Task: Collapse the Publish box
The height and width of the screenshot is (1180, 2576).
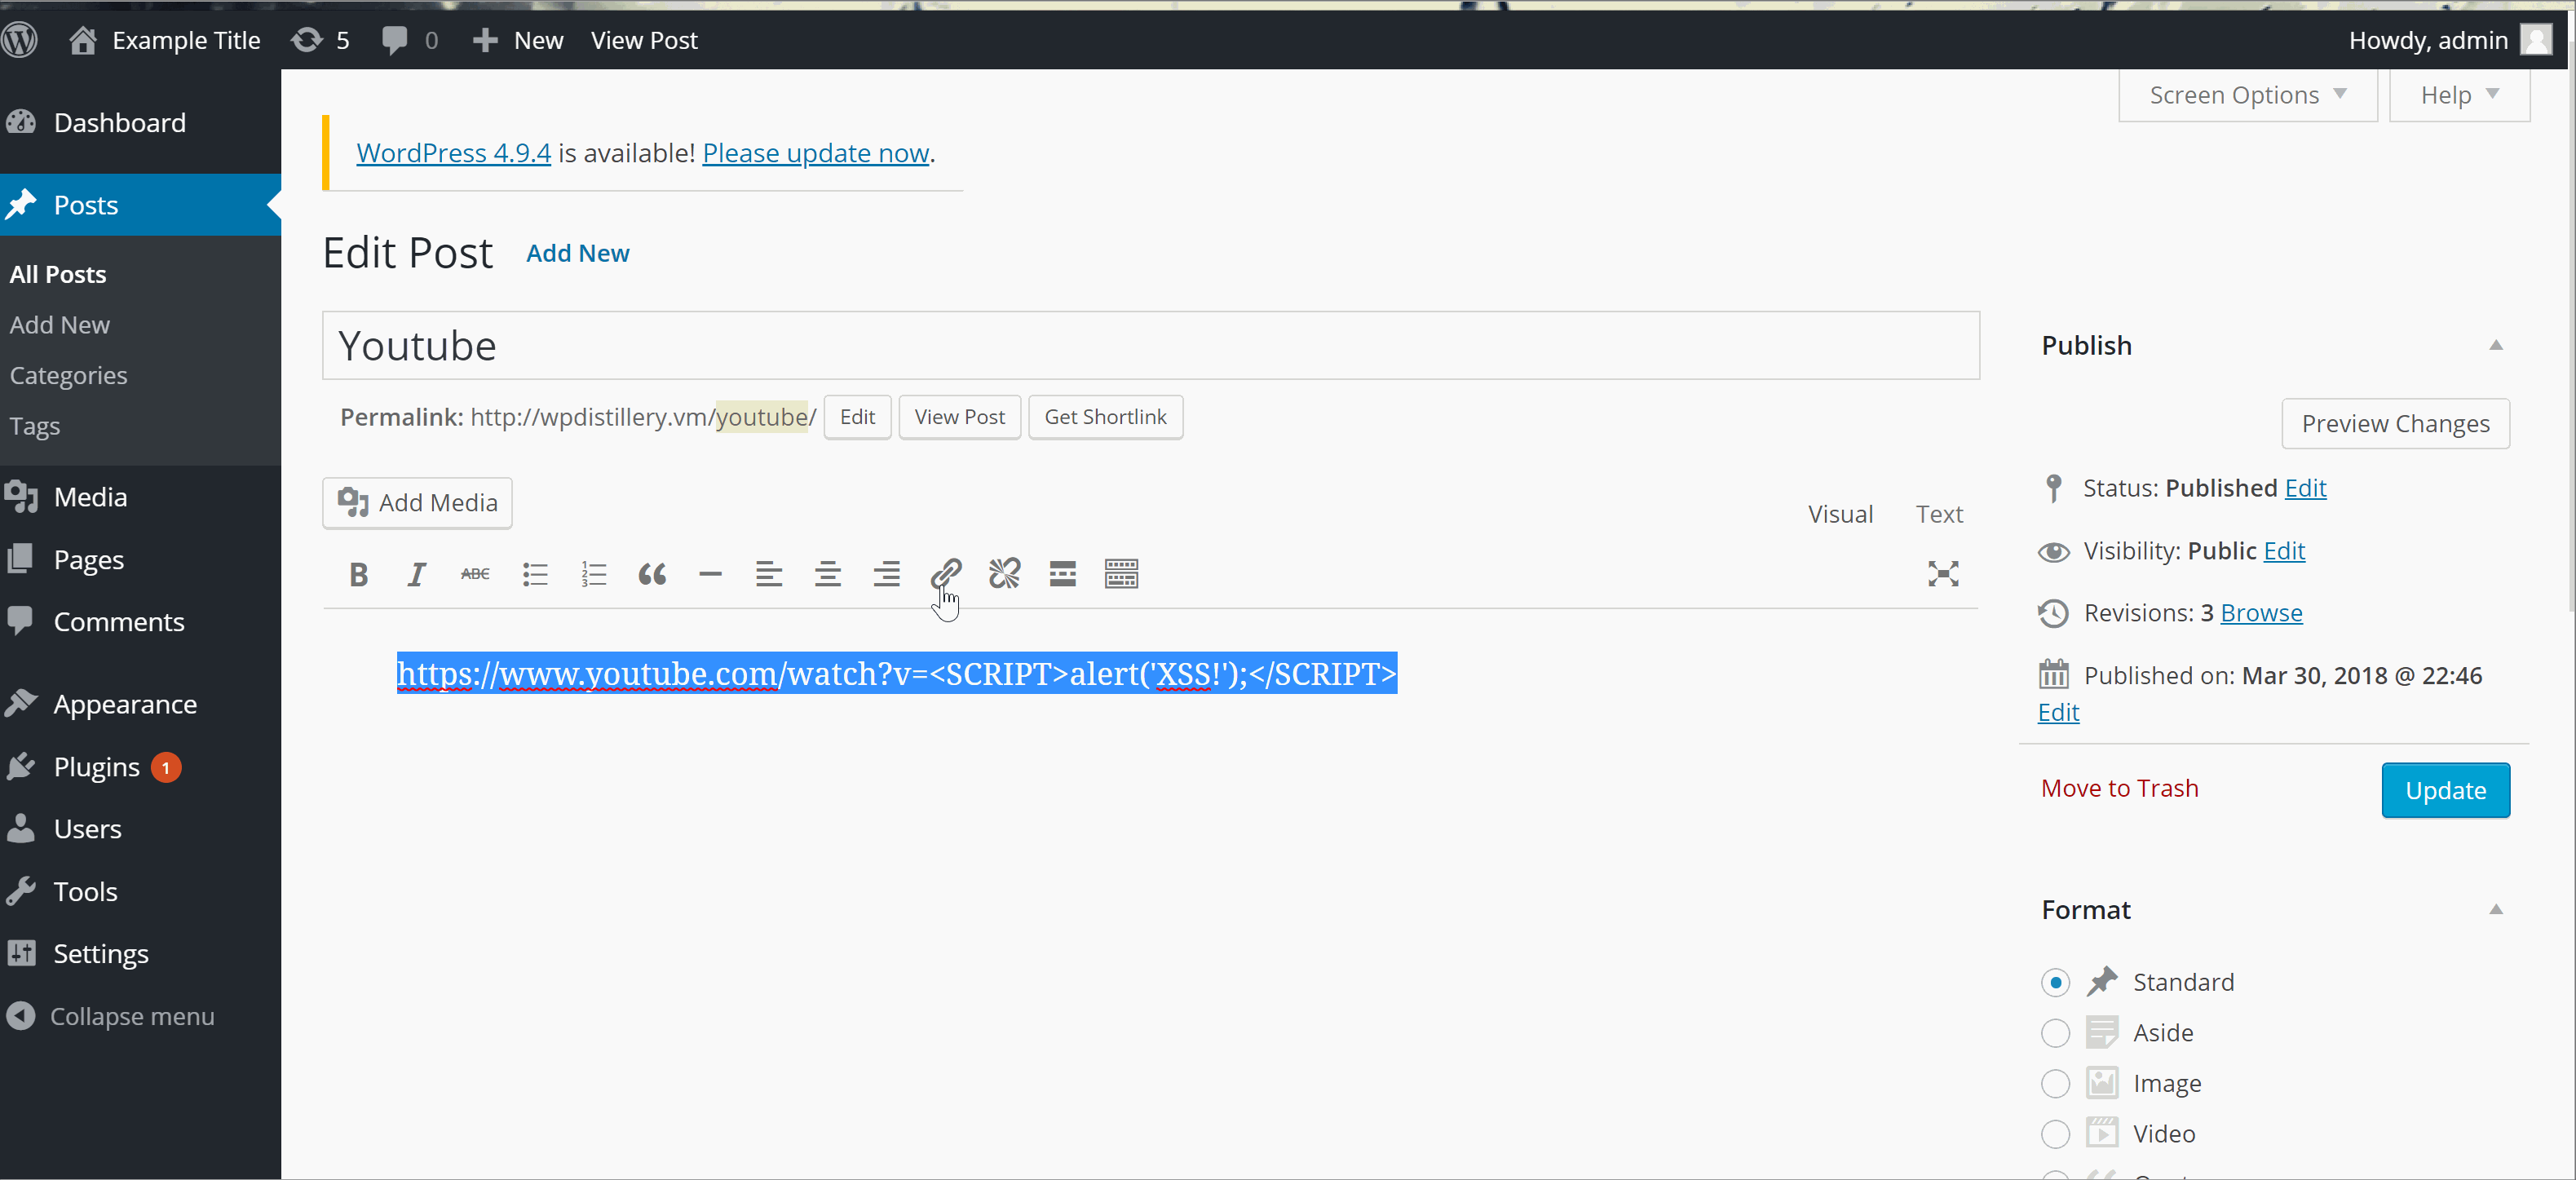Action: click(2496, 346)
